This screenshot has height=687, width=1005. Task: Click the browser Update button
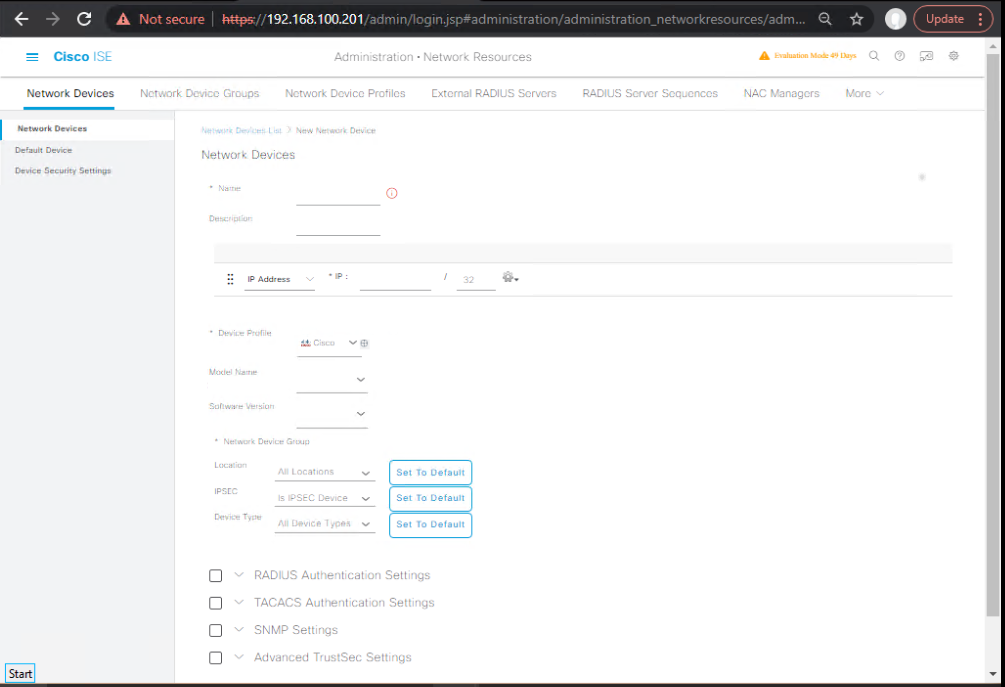952,19
